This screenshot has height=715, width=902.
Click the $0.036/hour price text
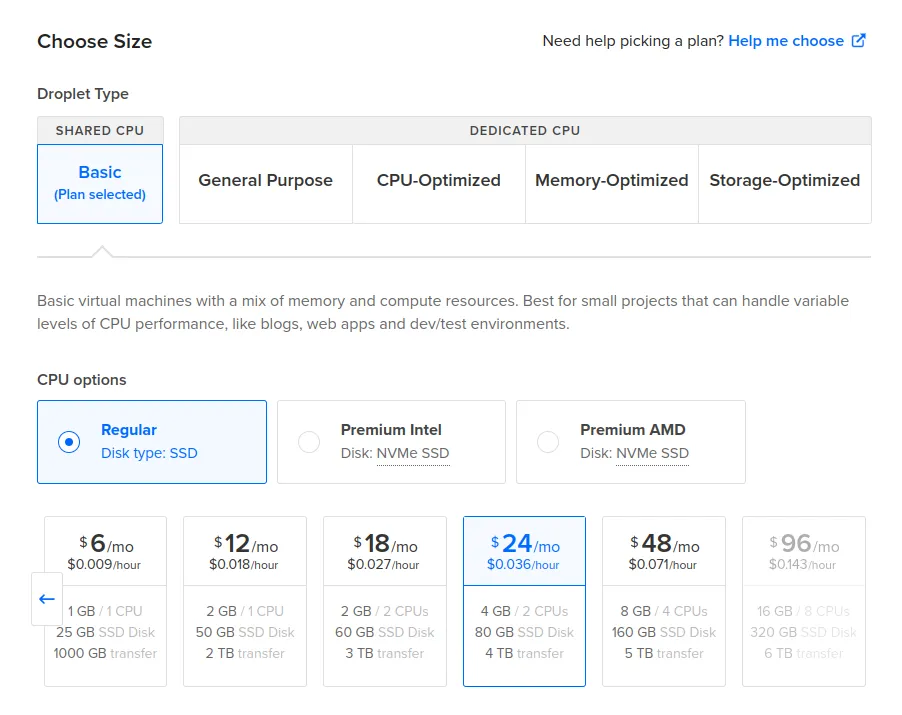click(x=523, y=564)
